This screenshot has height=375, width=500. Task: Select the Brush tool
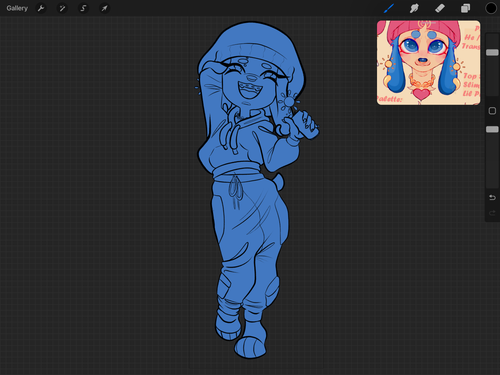click(389, 8)
